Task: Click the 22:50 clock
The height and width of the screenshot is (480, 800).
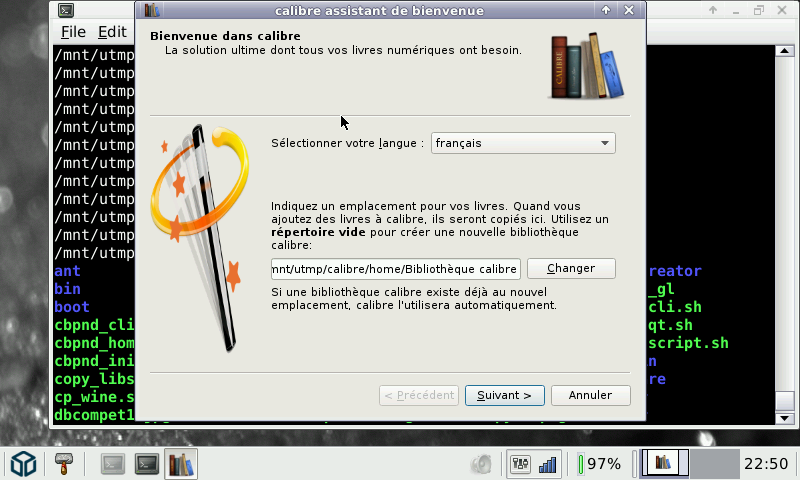Action: coord(766,464)
